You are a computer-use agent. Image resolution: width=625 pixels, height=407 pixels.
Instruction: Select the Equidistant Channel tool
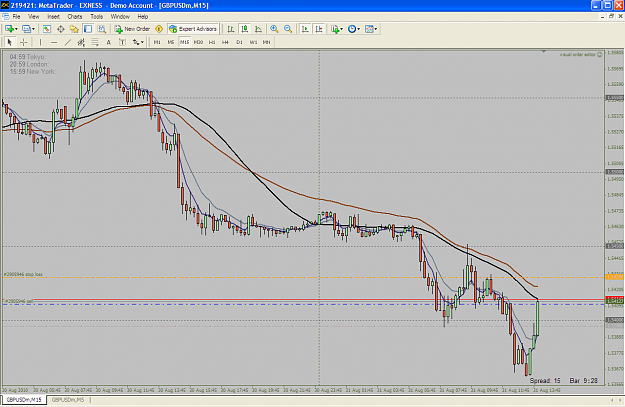81,42
